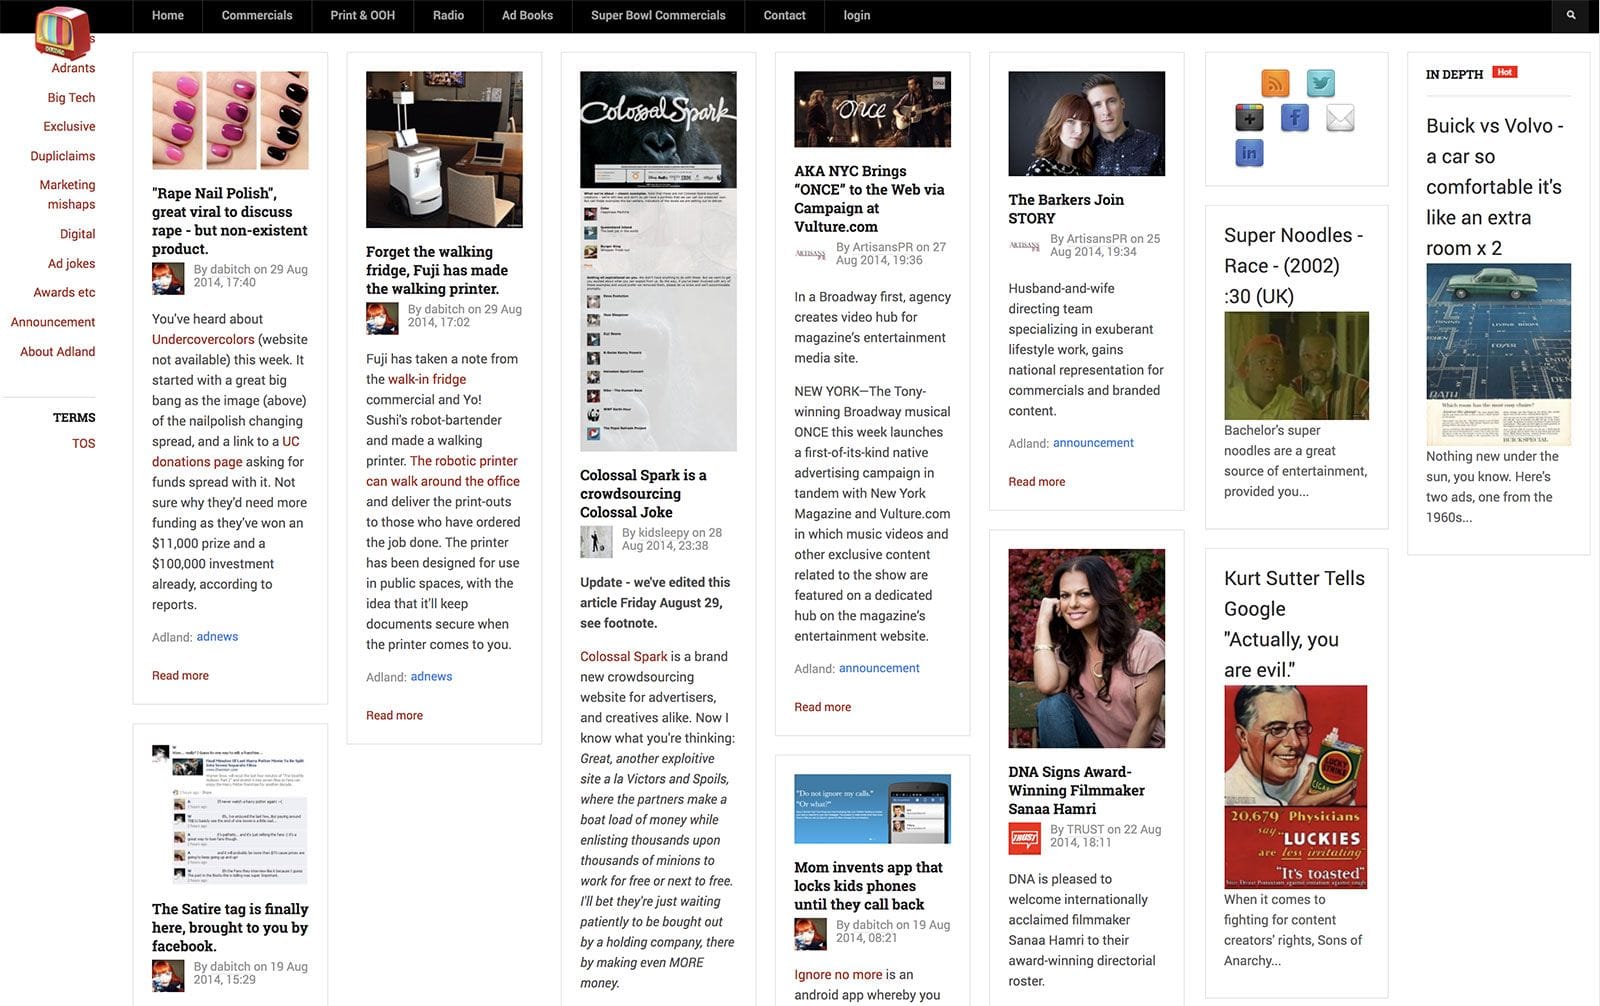Screen dimensions: 1600x1006
Task: Click the Adland retro TV logo
Action: click(61, 32)
